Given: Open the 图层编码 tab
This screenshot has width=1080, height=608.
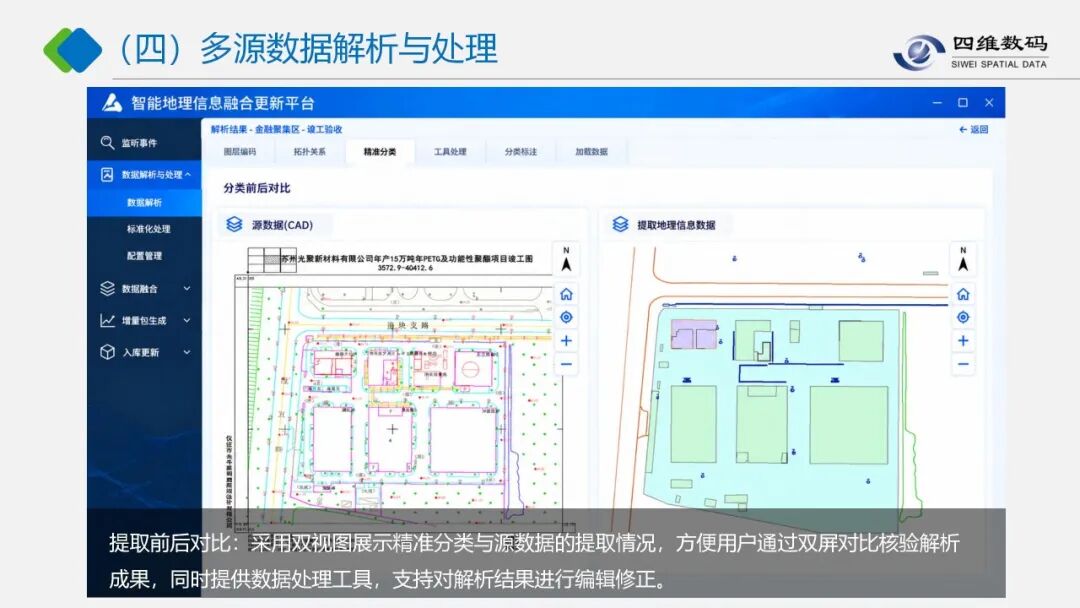Looking at the screenshot, I should coord(240,151).
